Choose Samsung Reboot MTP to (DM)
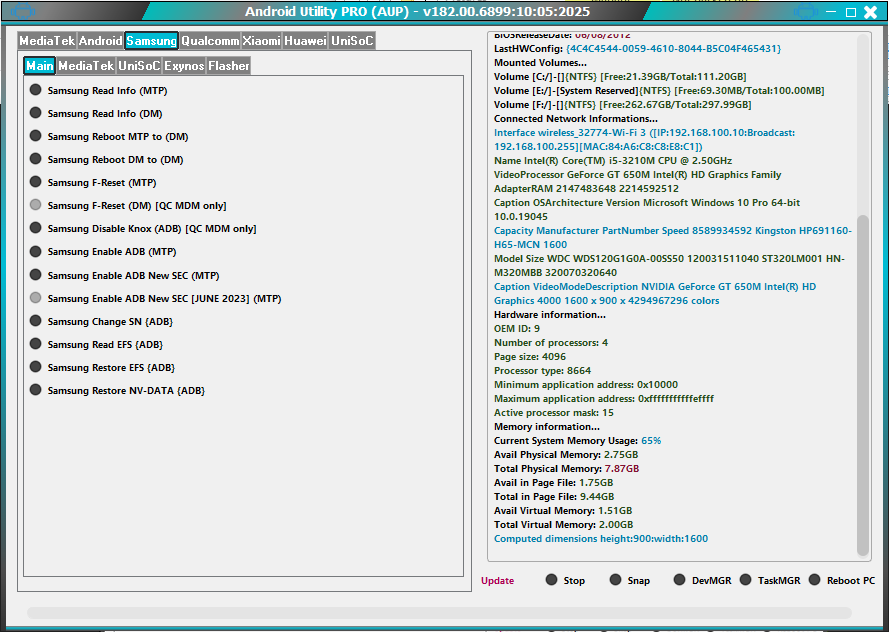The width and height of the screenshot is (889, 632). (x=36, y=136)
